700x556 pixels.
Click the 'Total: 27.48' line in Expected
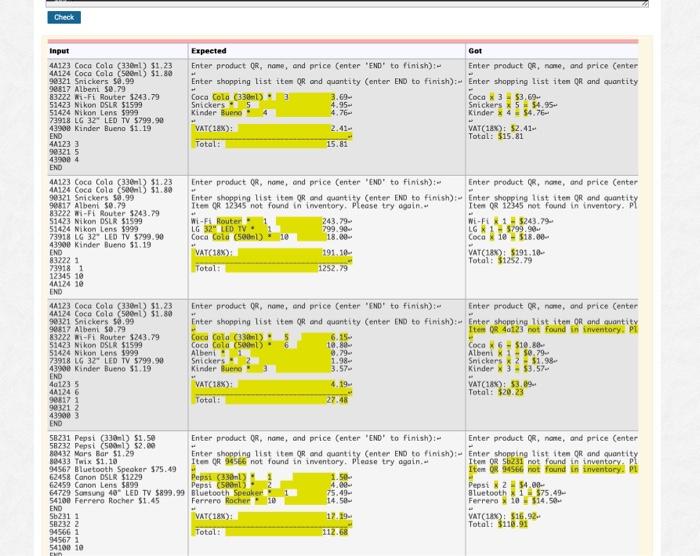(271, 400)
